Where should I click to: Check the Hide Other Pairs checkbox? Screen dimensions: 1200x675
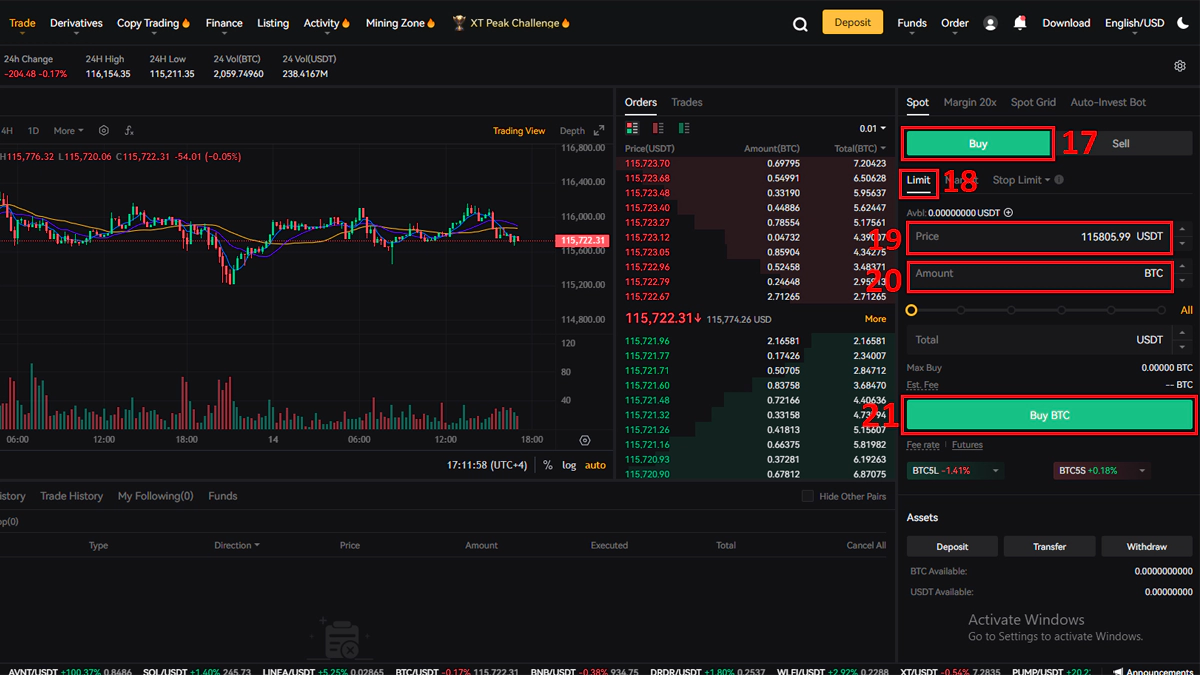pyautogui.click(x=808, y=496)
